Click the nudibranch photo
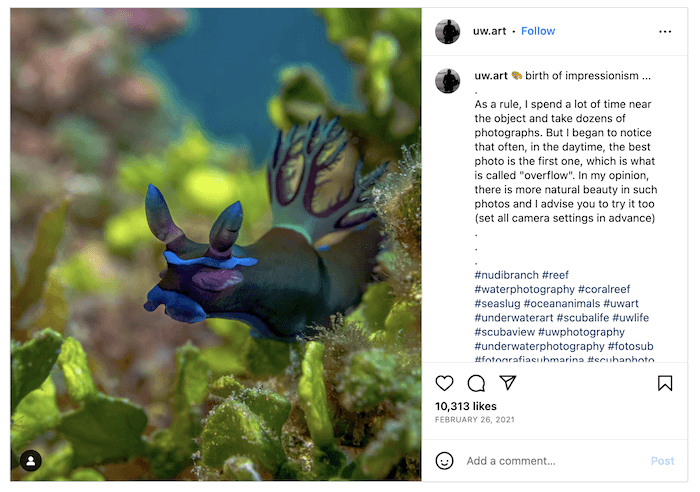The image size is (700, 492). tap(216, 244)
